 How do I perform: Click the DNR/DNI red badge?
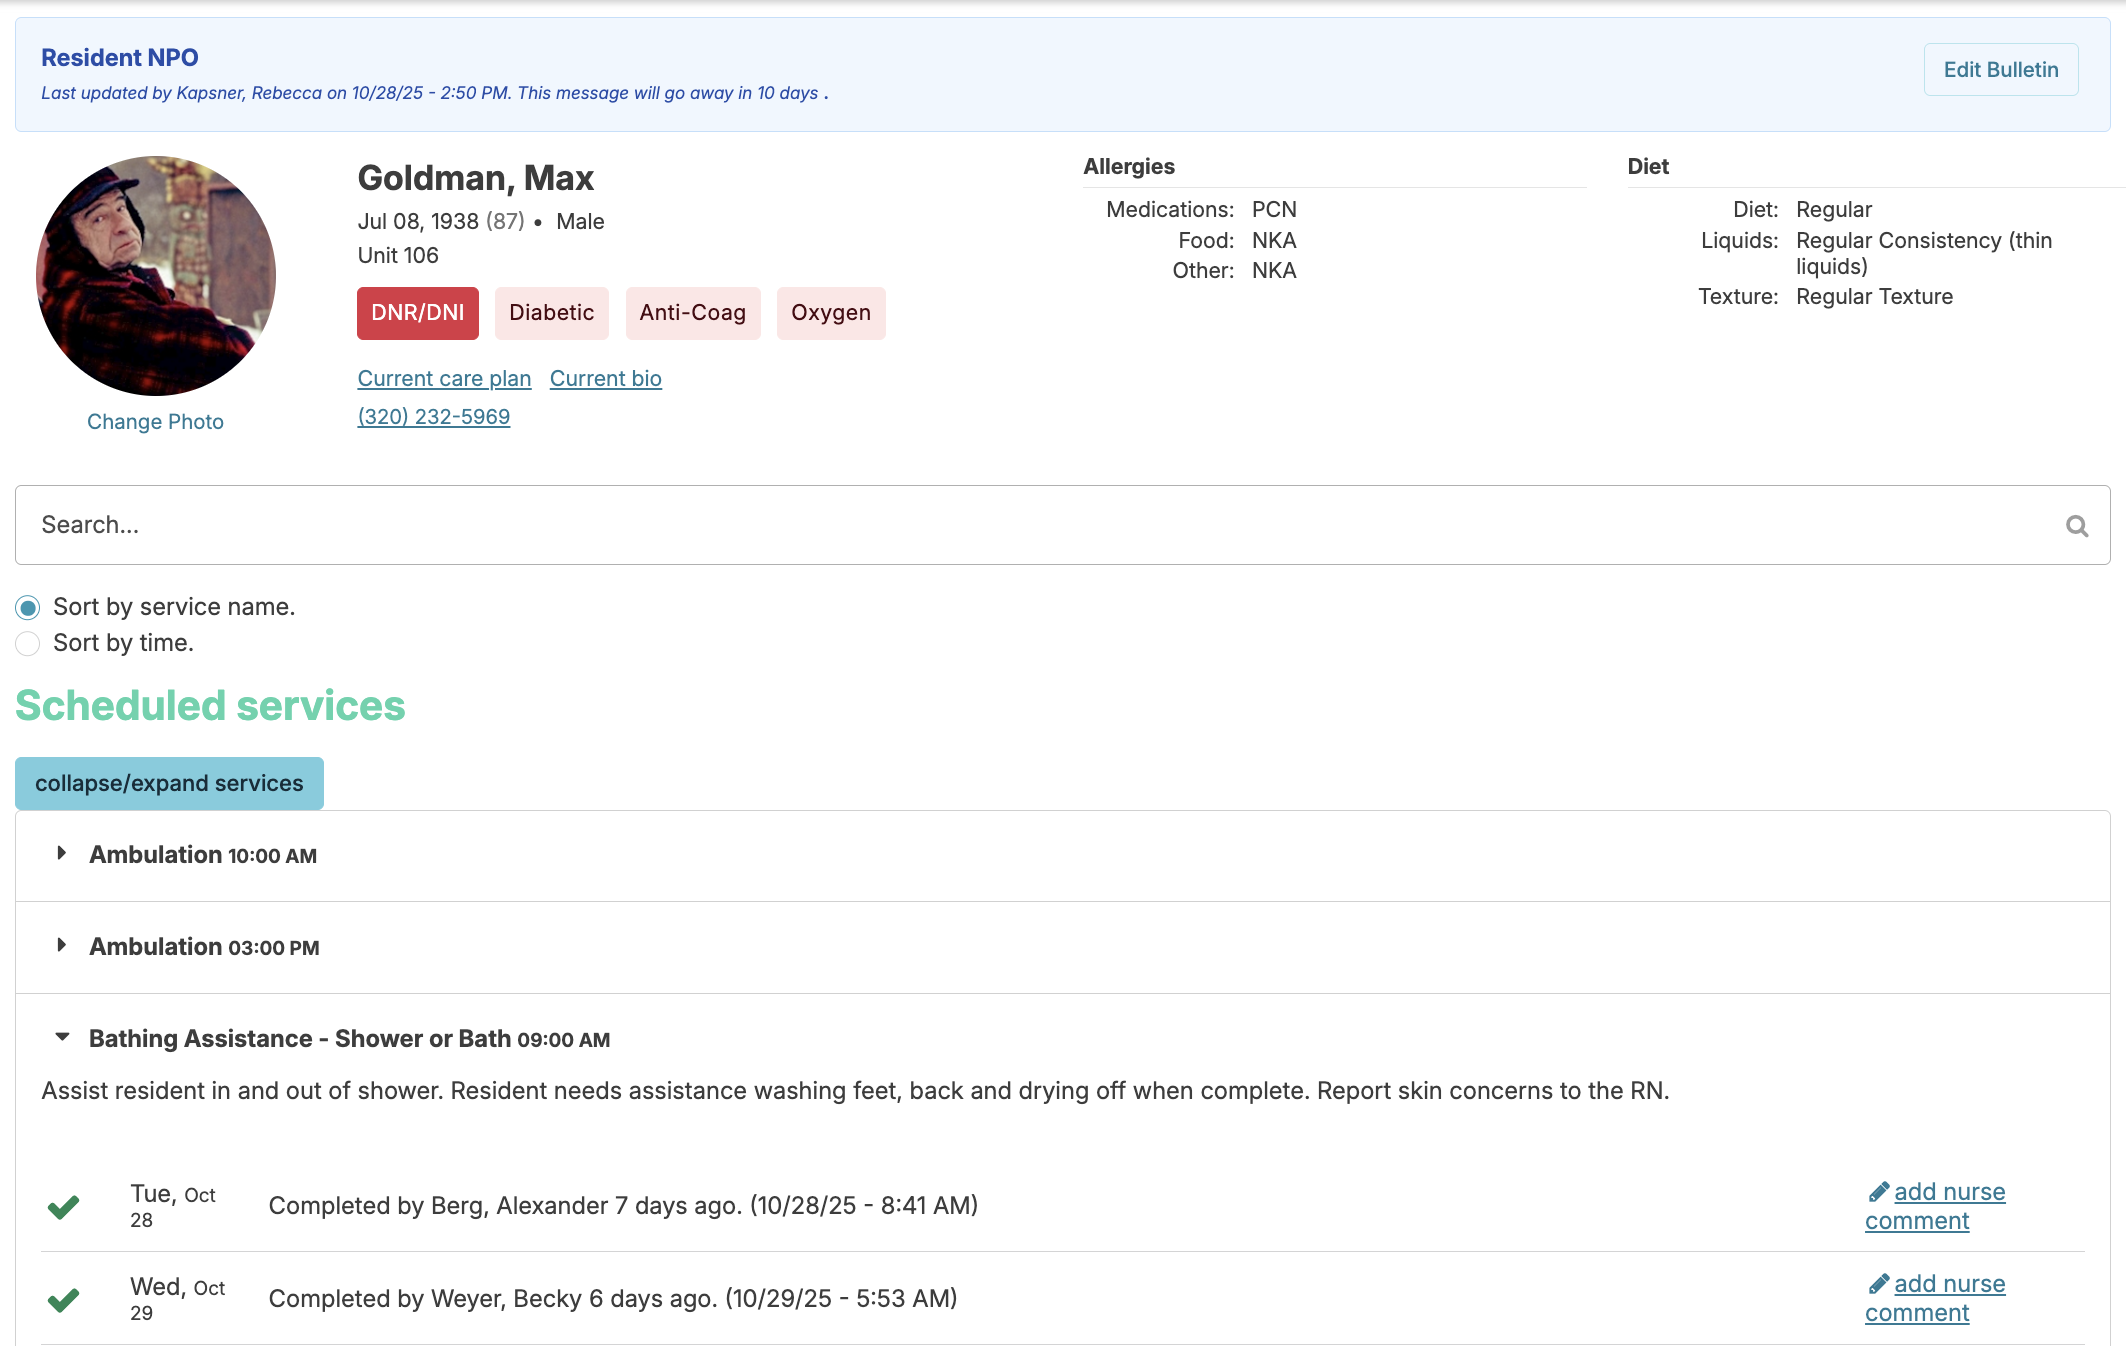point(417,313)
